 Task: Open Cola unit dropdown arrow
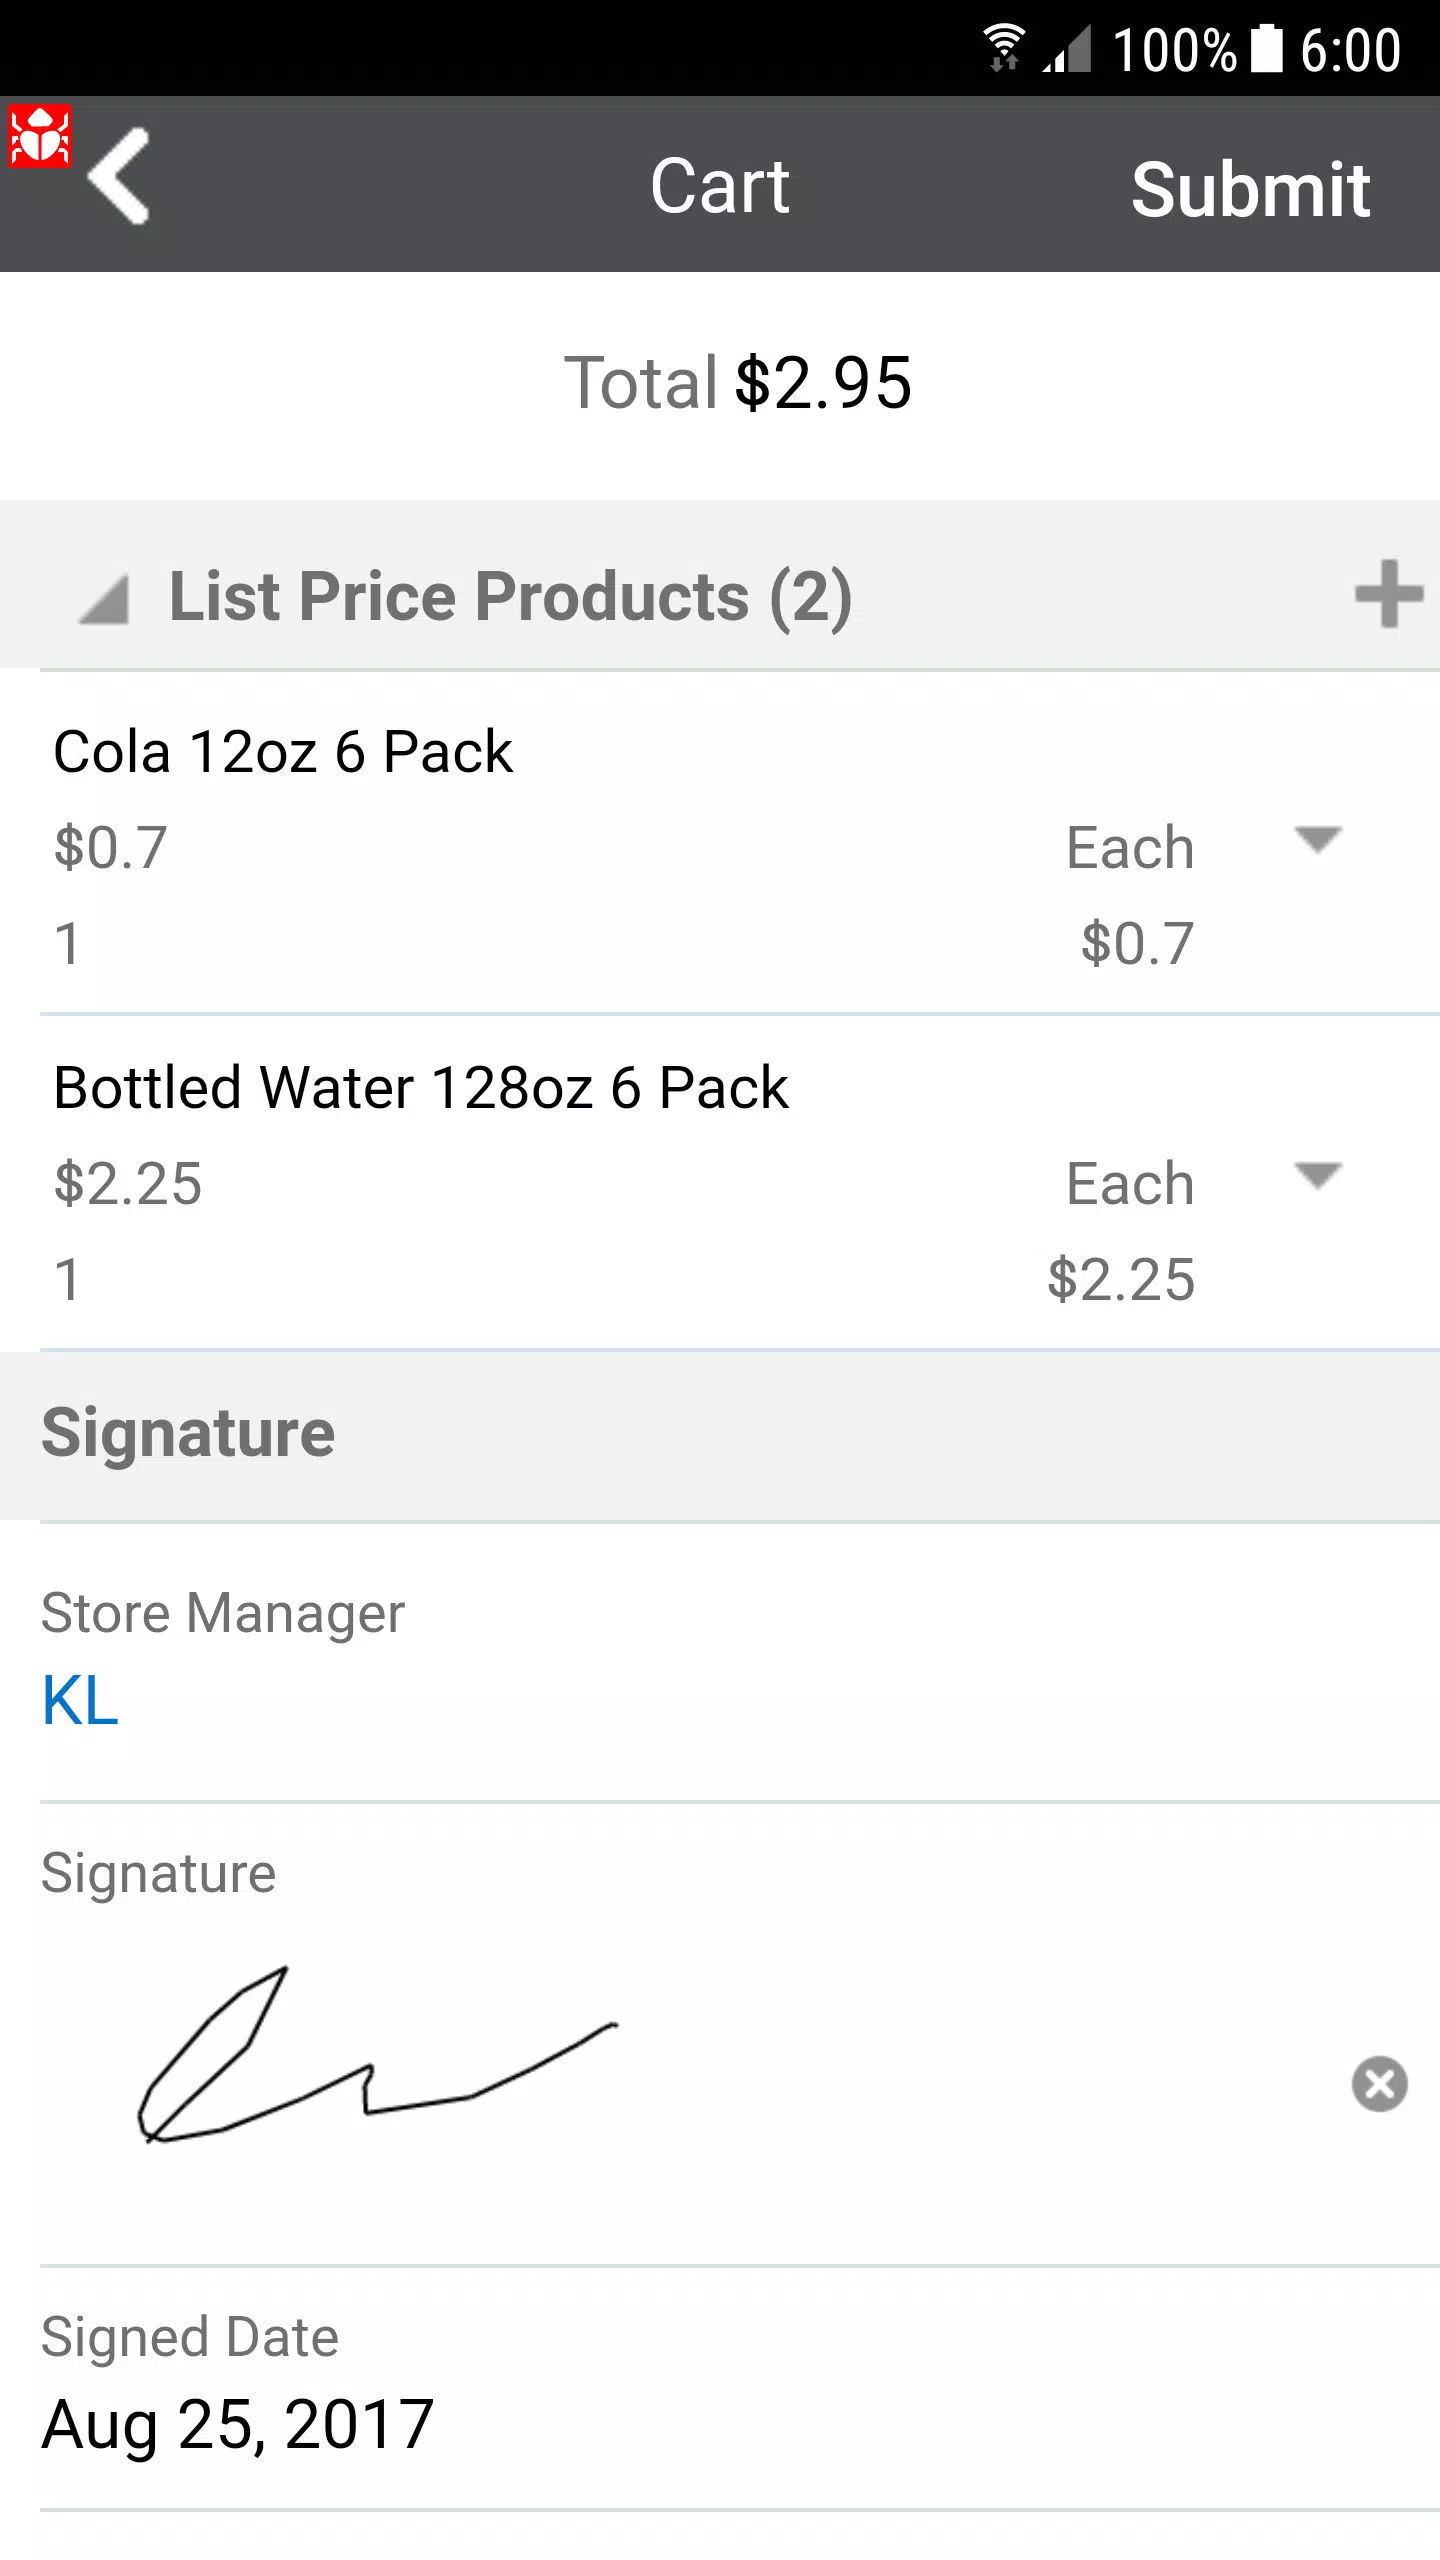pos(1317,839)
